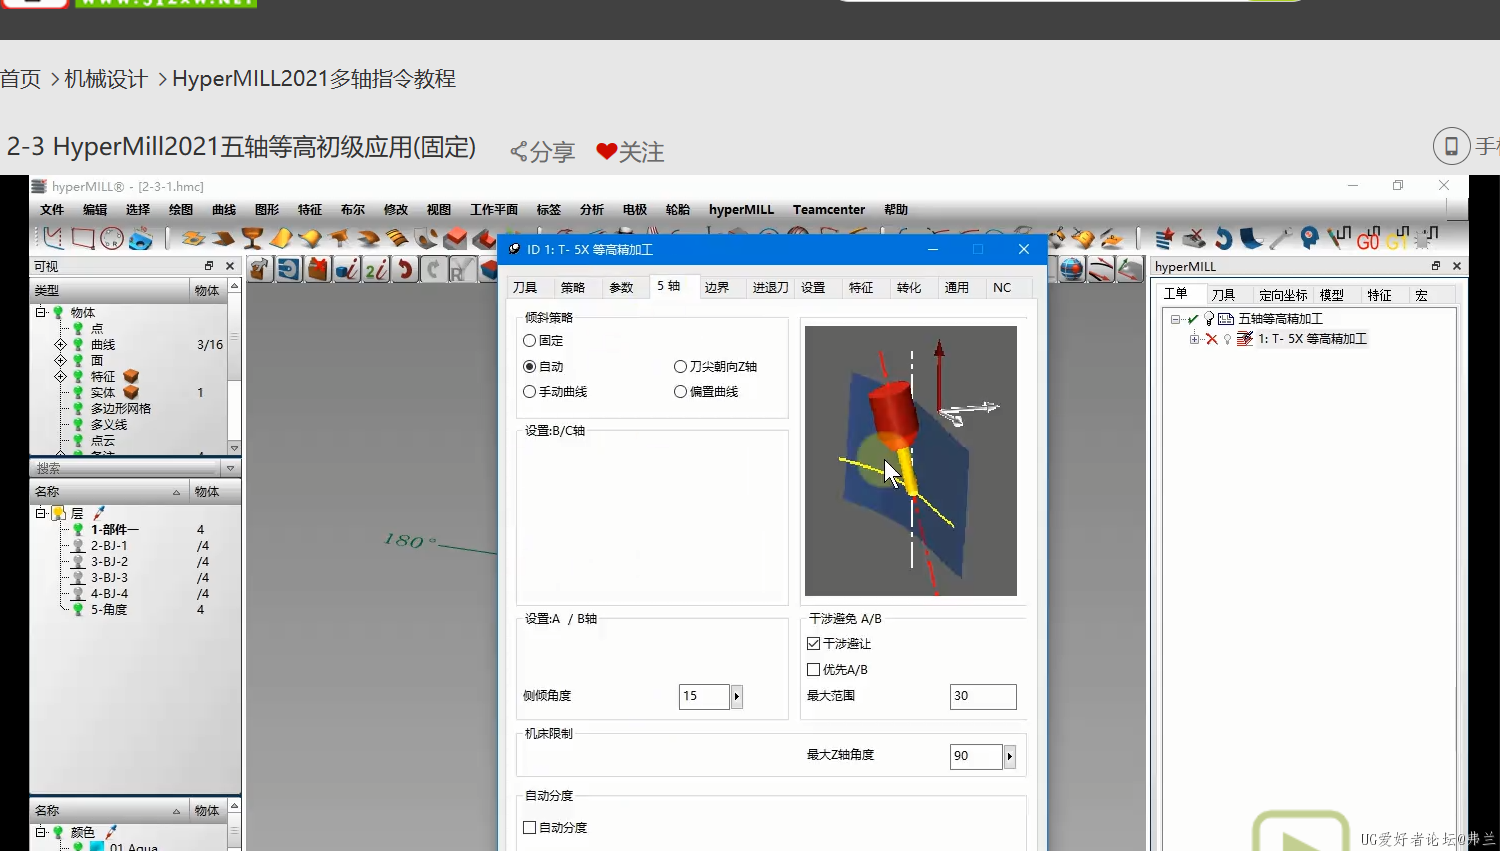
Task: Open the NC tab in dialog
Action: pos(1002,288)
